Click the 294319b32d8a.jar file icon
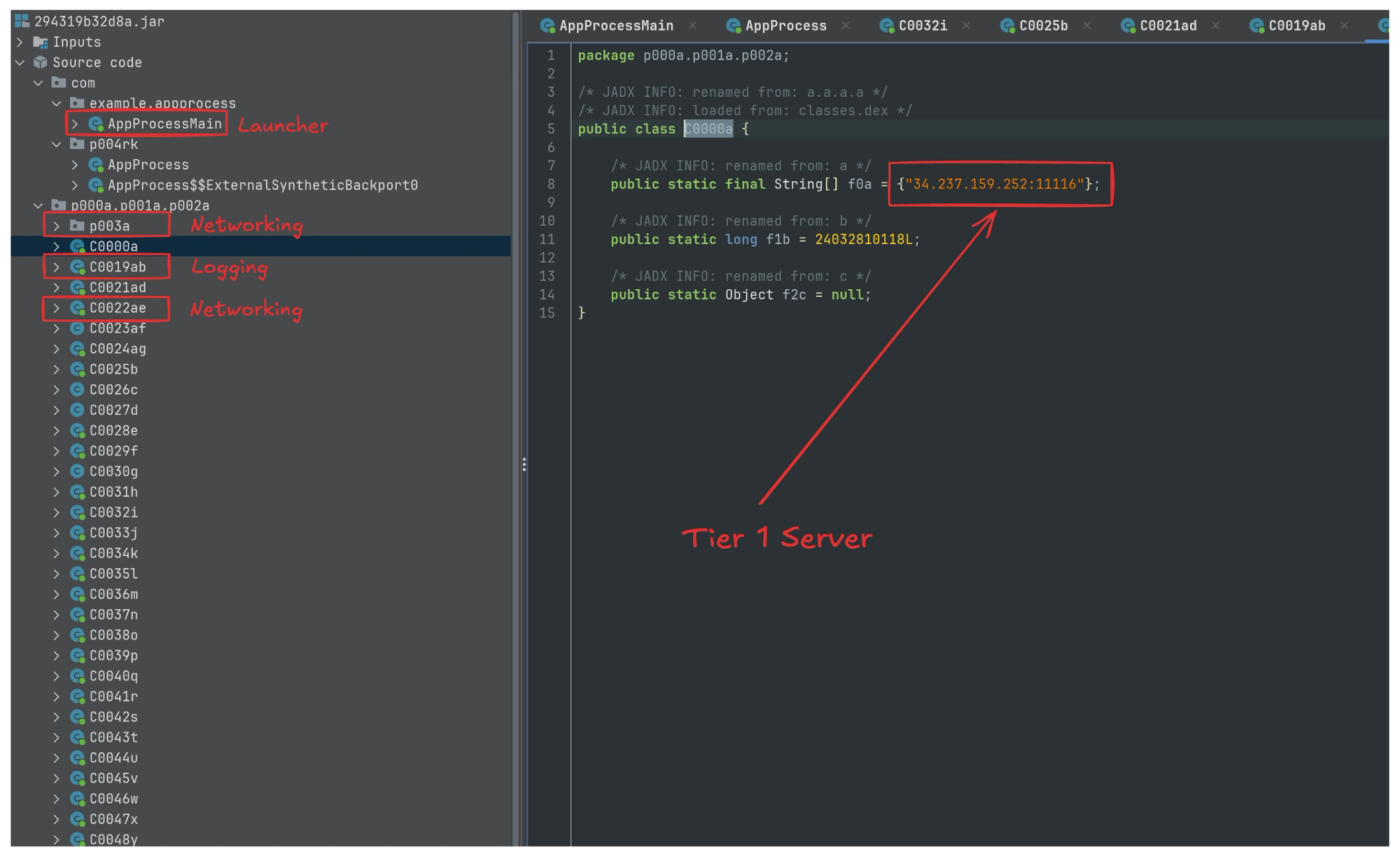The image size is (1400, 857). [x=23, y=21]
